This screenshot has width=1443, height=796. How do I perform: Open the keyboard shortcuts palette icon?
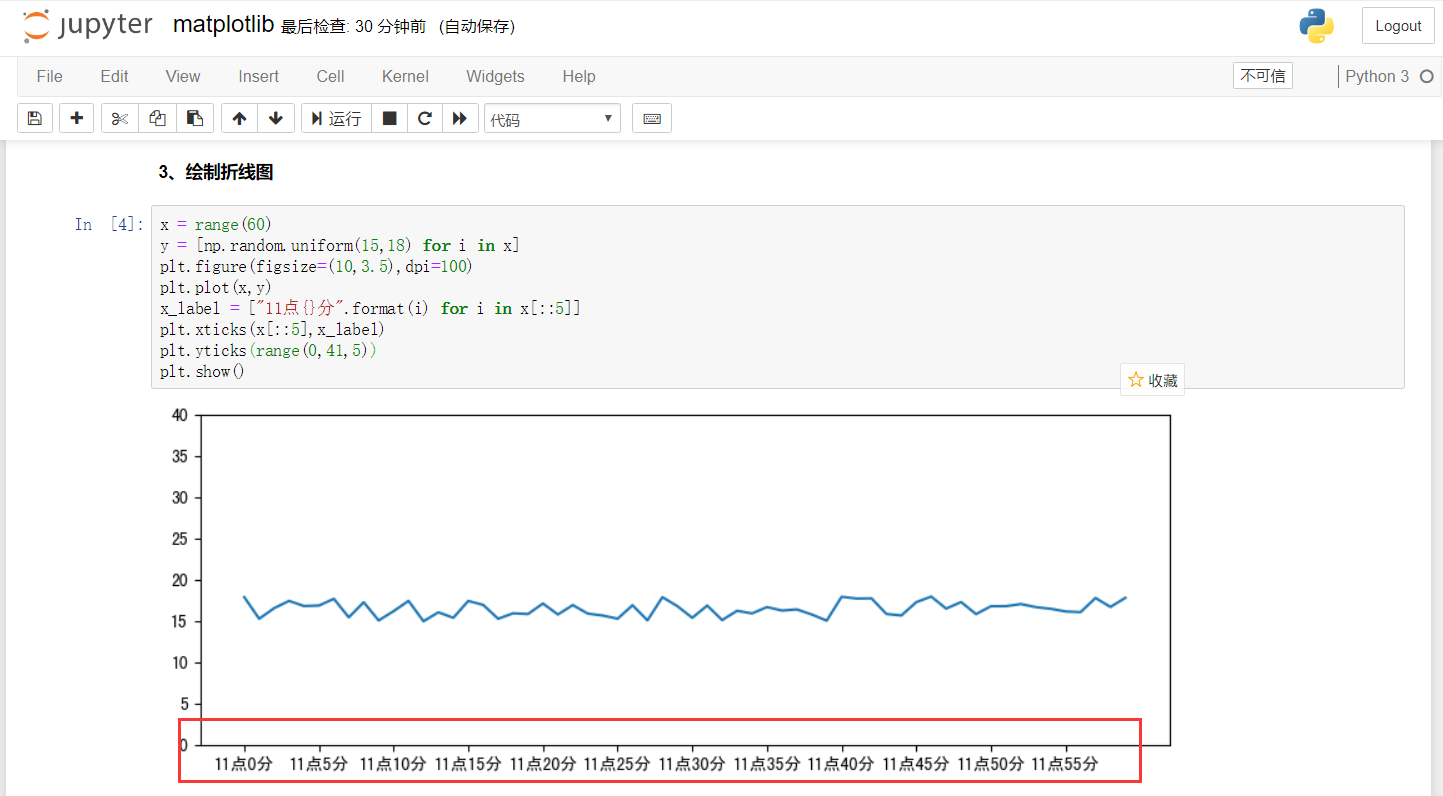[651, 117]
